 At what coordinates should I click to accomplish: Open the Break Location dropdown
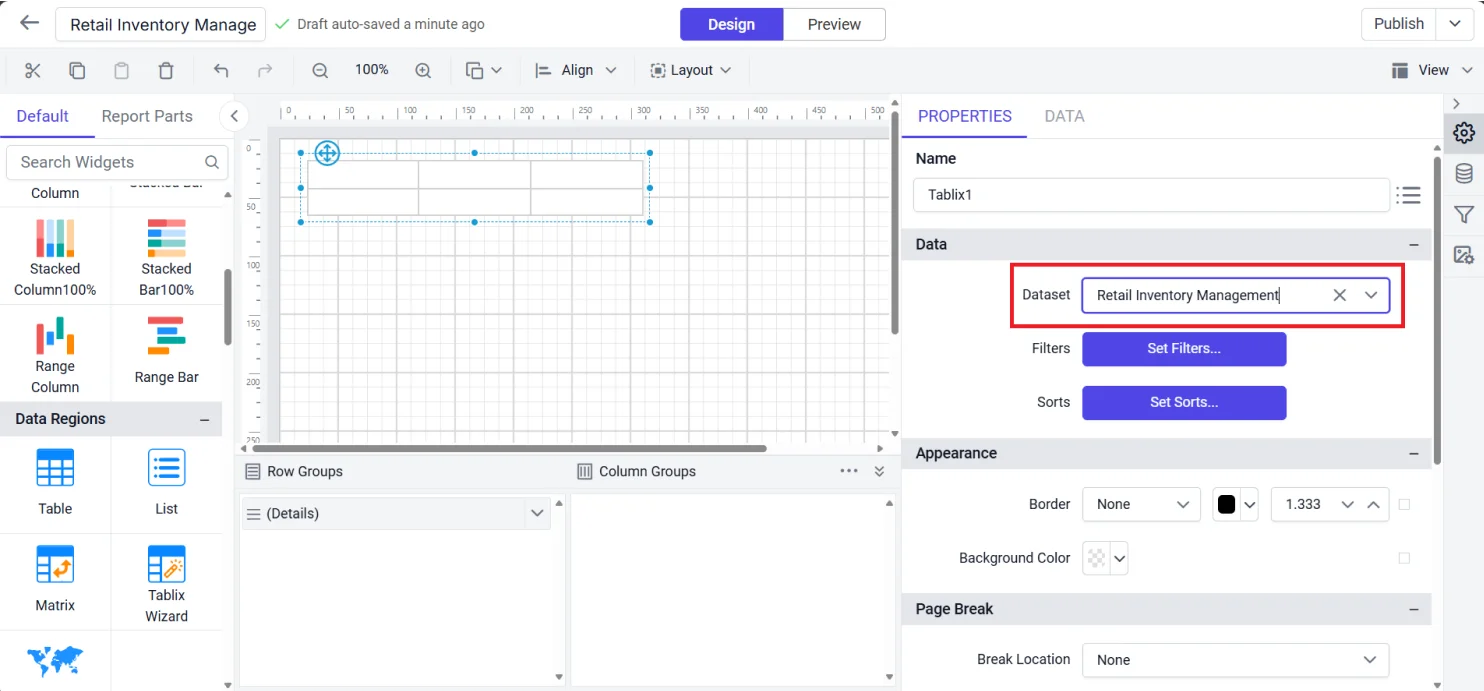[x=1371, y=660]
